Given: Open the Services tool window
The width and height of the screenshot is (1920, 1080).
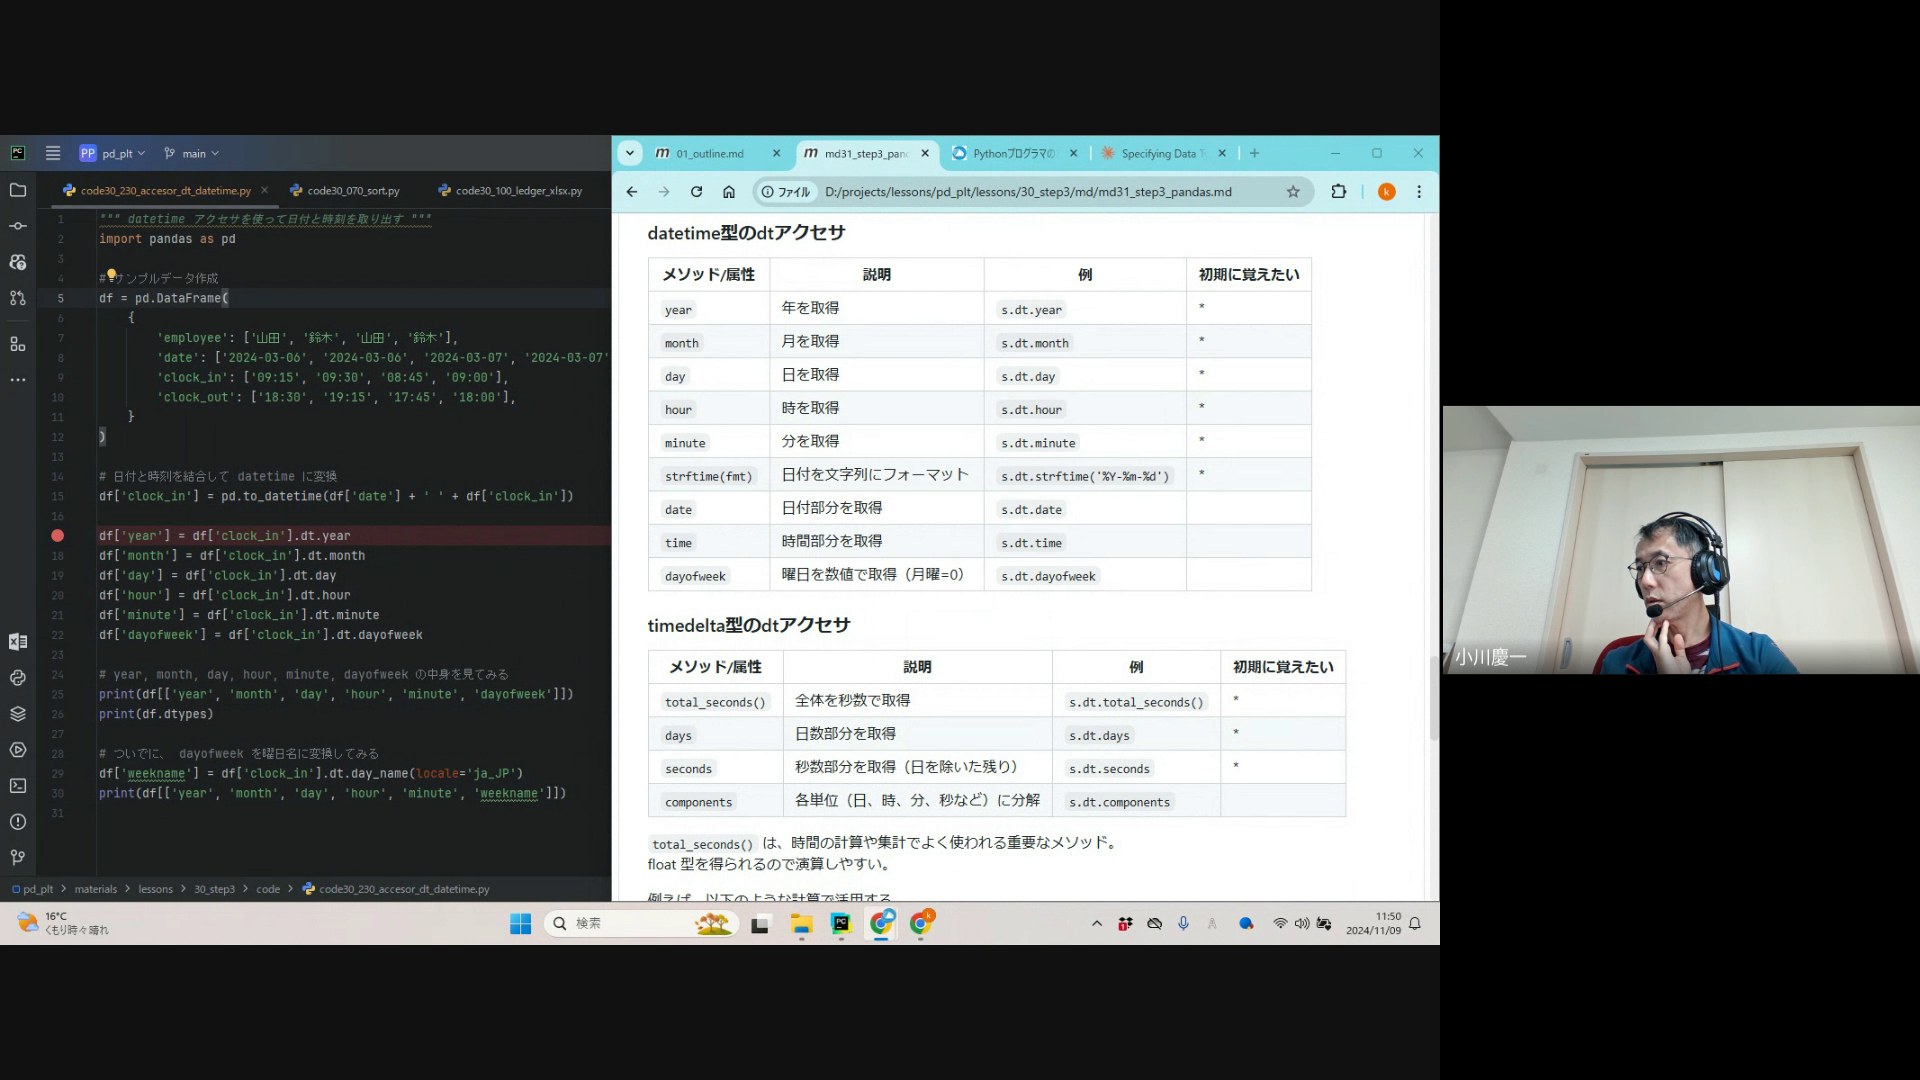Looking at the screenshot, I should click(x=18, y=750).
